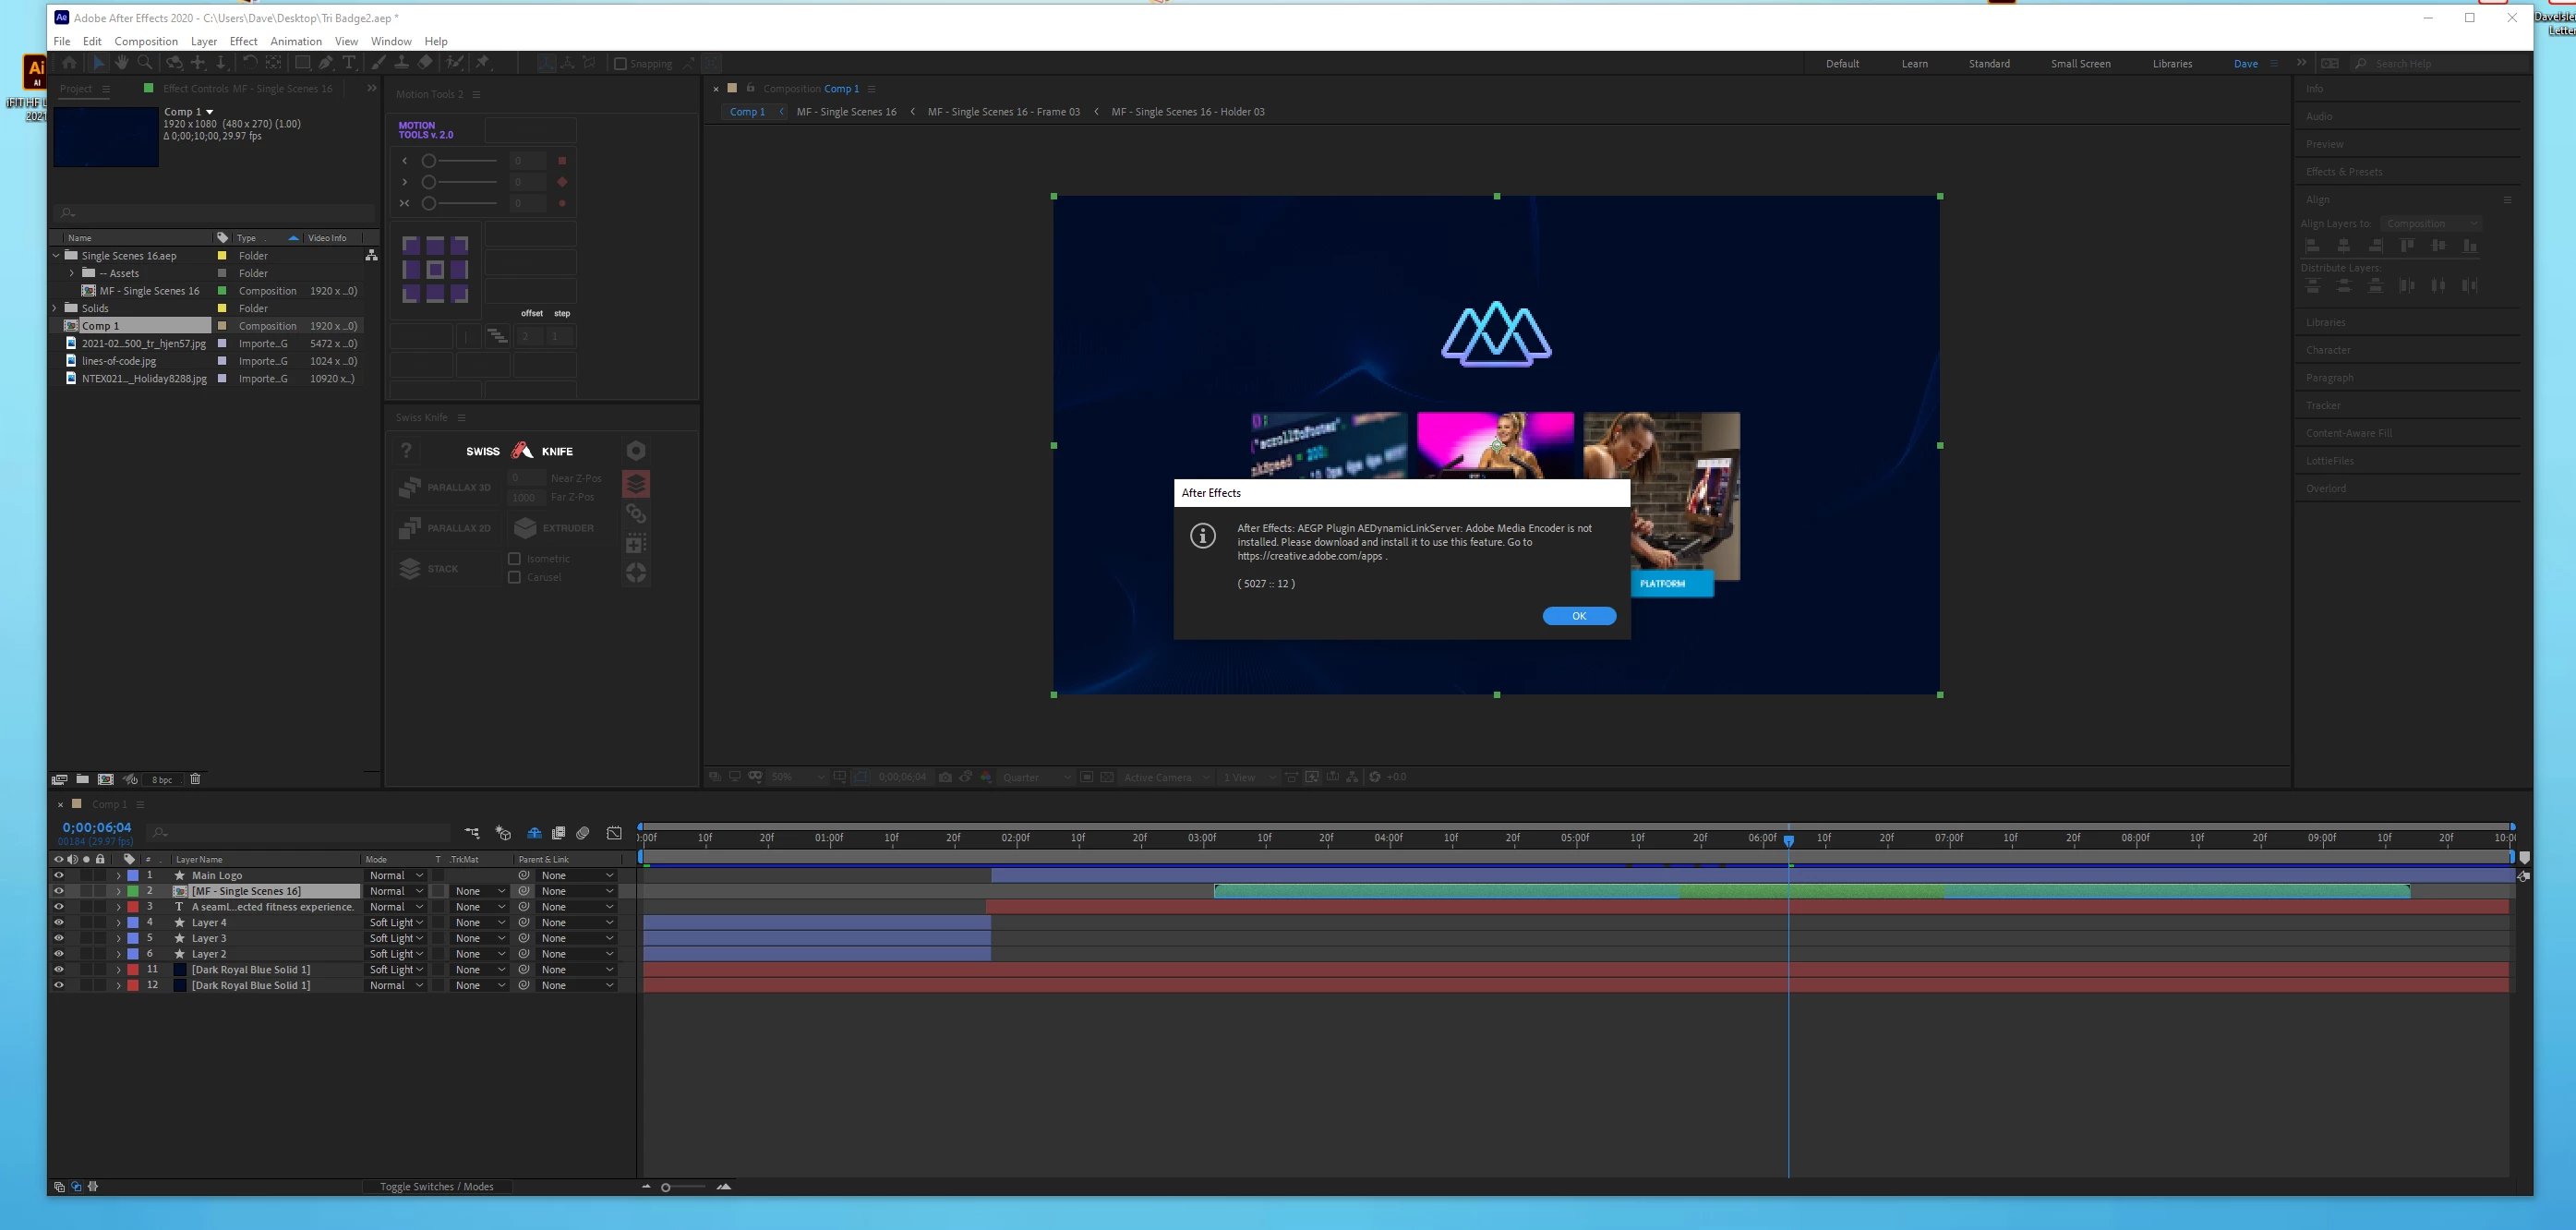This screenshot has width=2576, height=1230.
Task: Click OK in the After Effects dialog
Action: tap(1578, 616)
